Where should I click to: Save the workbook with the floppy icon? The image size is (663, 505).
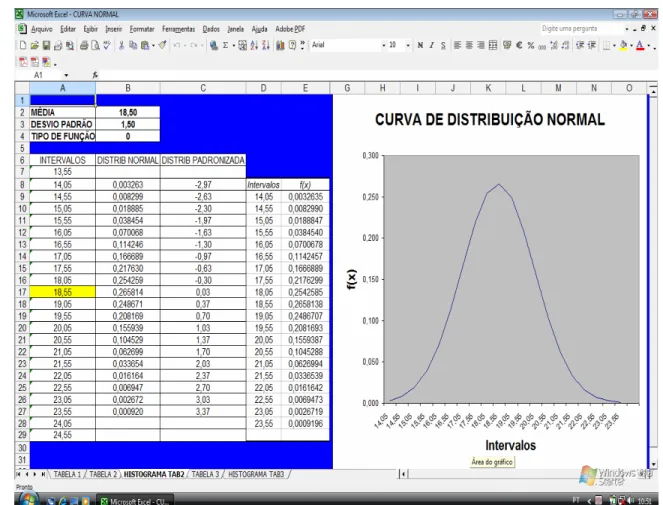pyautogui.click(x=46, y=45)
